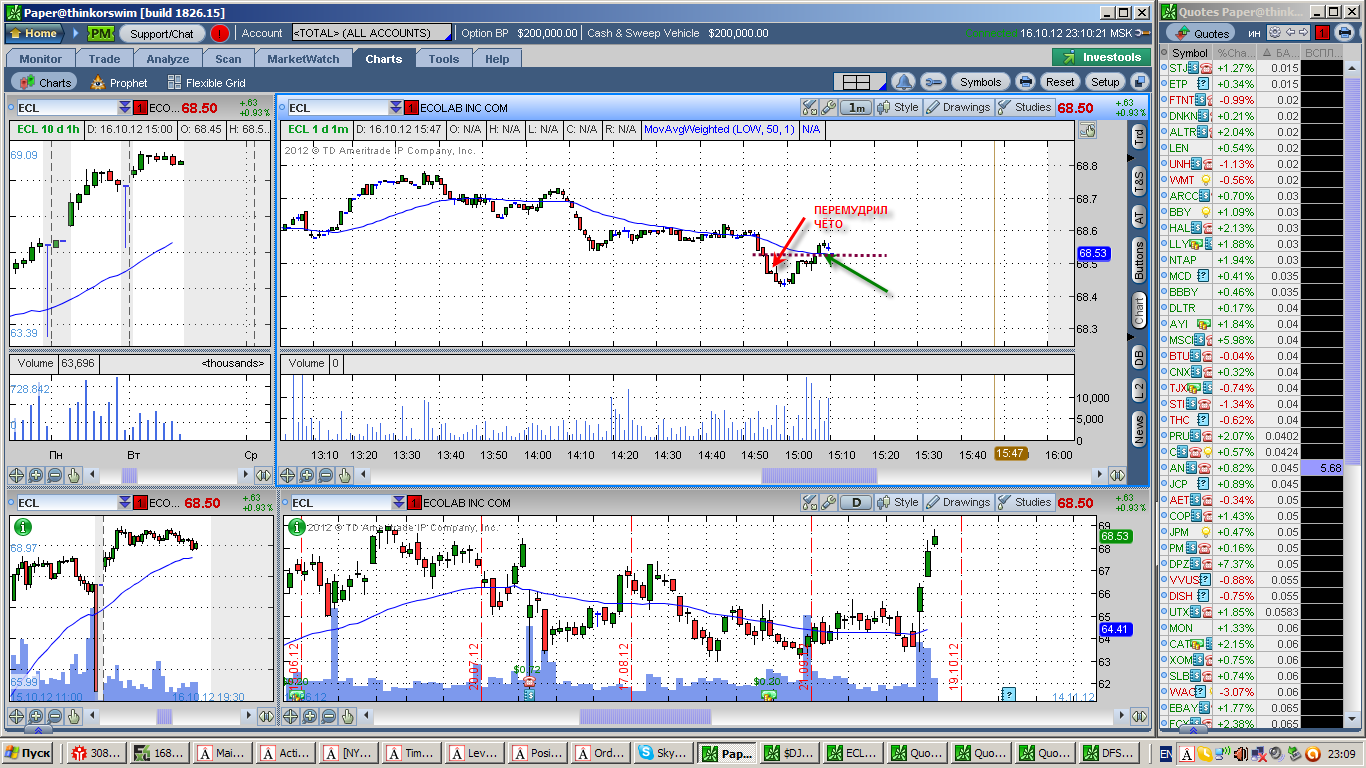This screenshot has height=768, width=1366.
Task: Click the Studies button on the 1m chart
Action: click(1024, 107)
